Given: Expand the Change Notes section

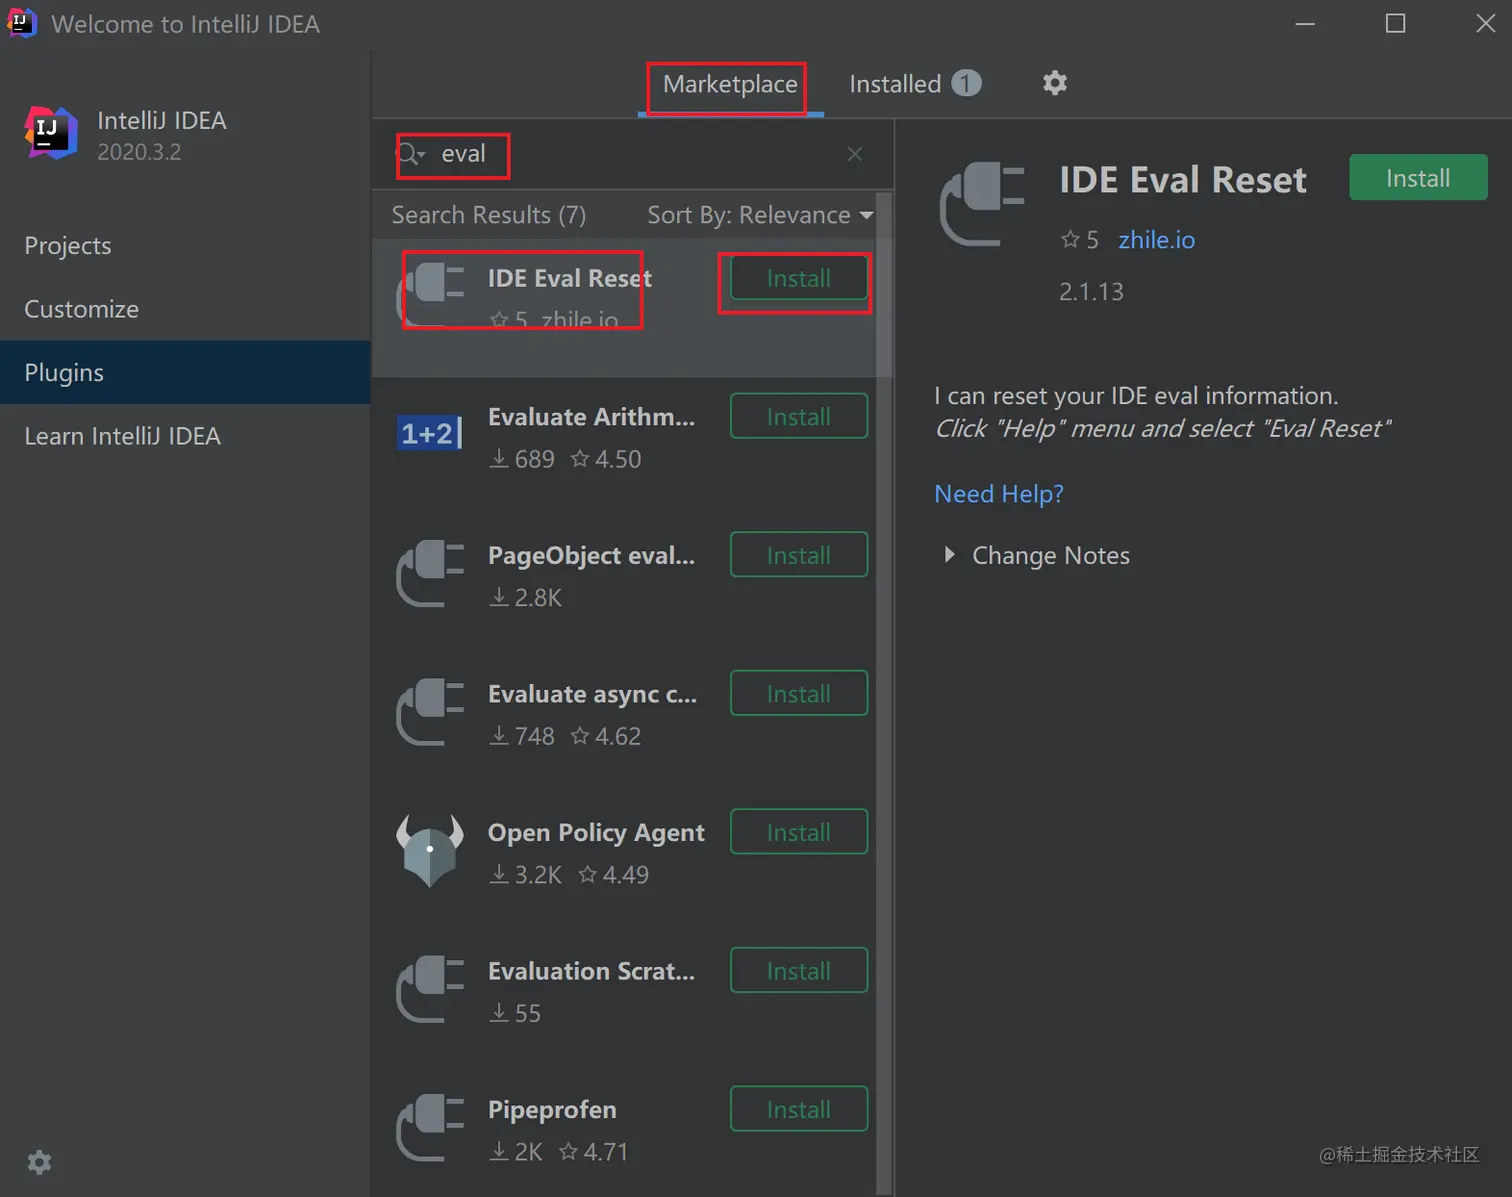Looking at the screenshot, I should pos(1037,555).
